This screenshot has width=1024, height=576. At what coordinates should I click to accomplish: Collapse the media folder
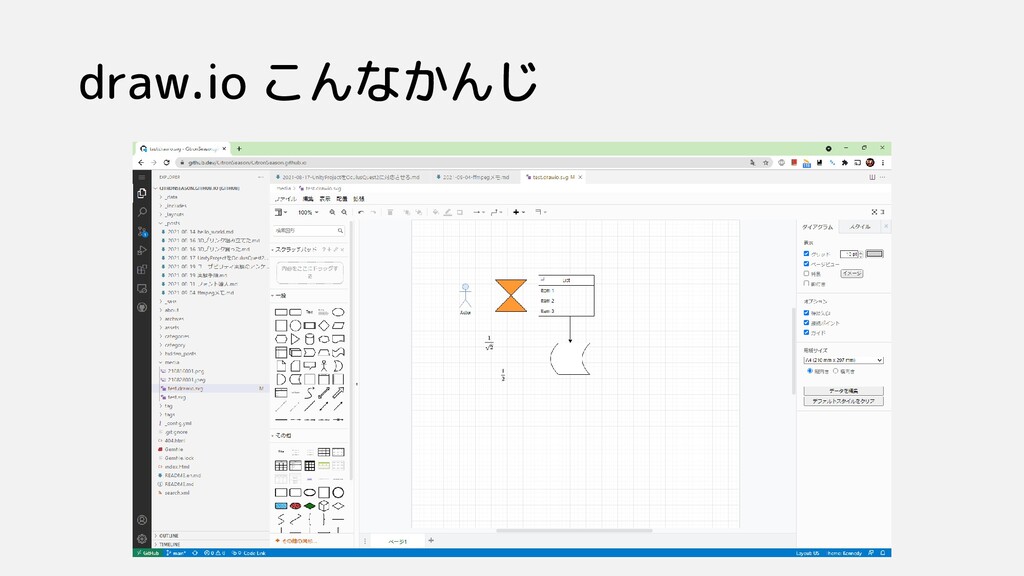(170, 362)
